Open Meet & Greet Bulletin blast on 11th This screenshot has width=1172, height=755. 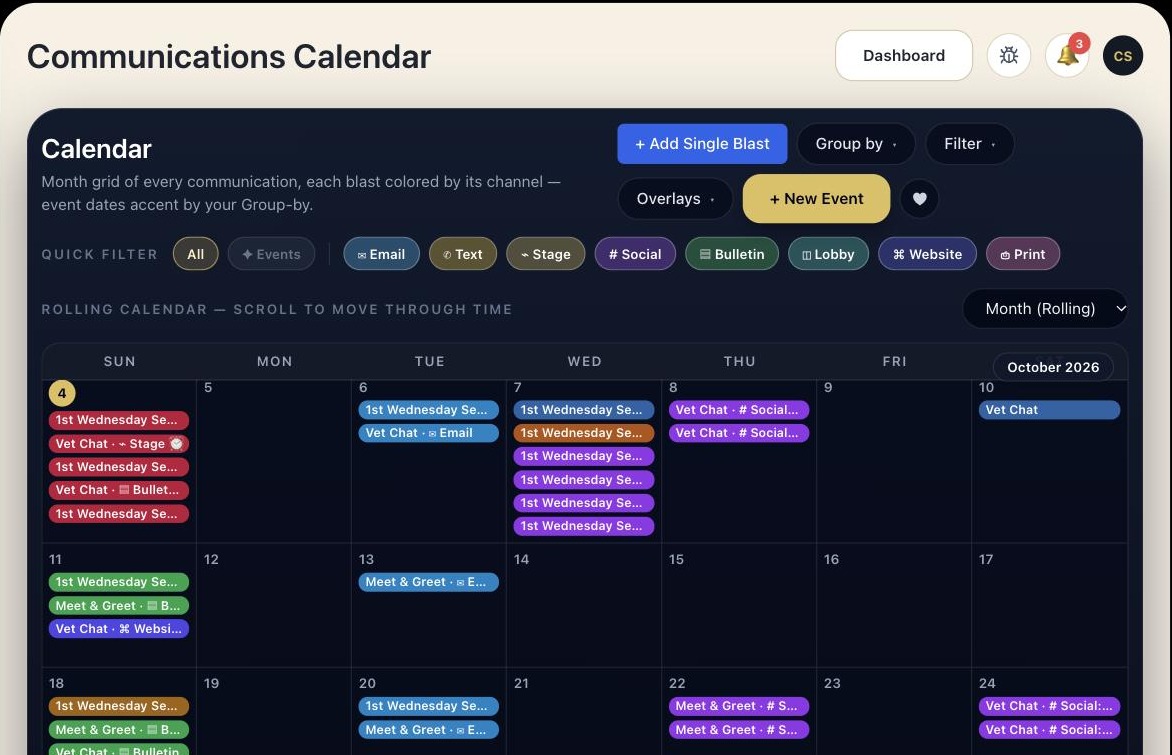click(x=119, y=605)
